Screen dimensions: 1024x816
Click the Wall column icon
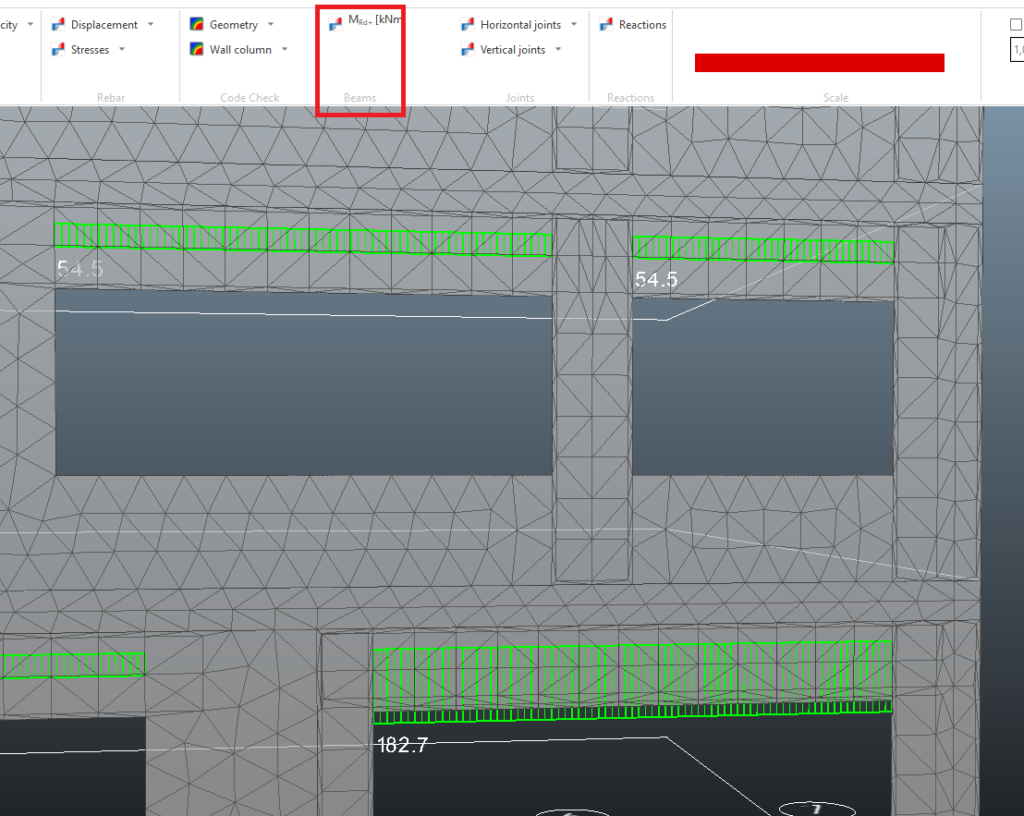click(x=197, y=50)
